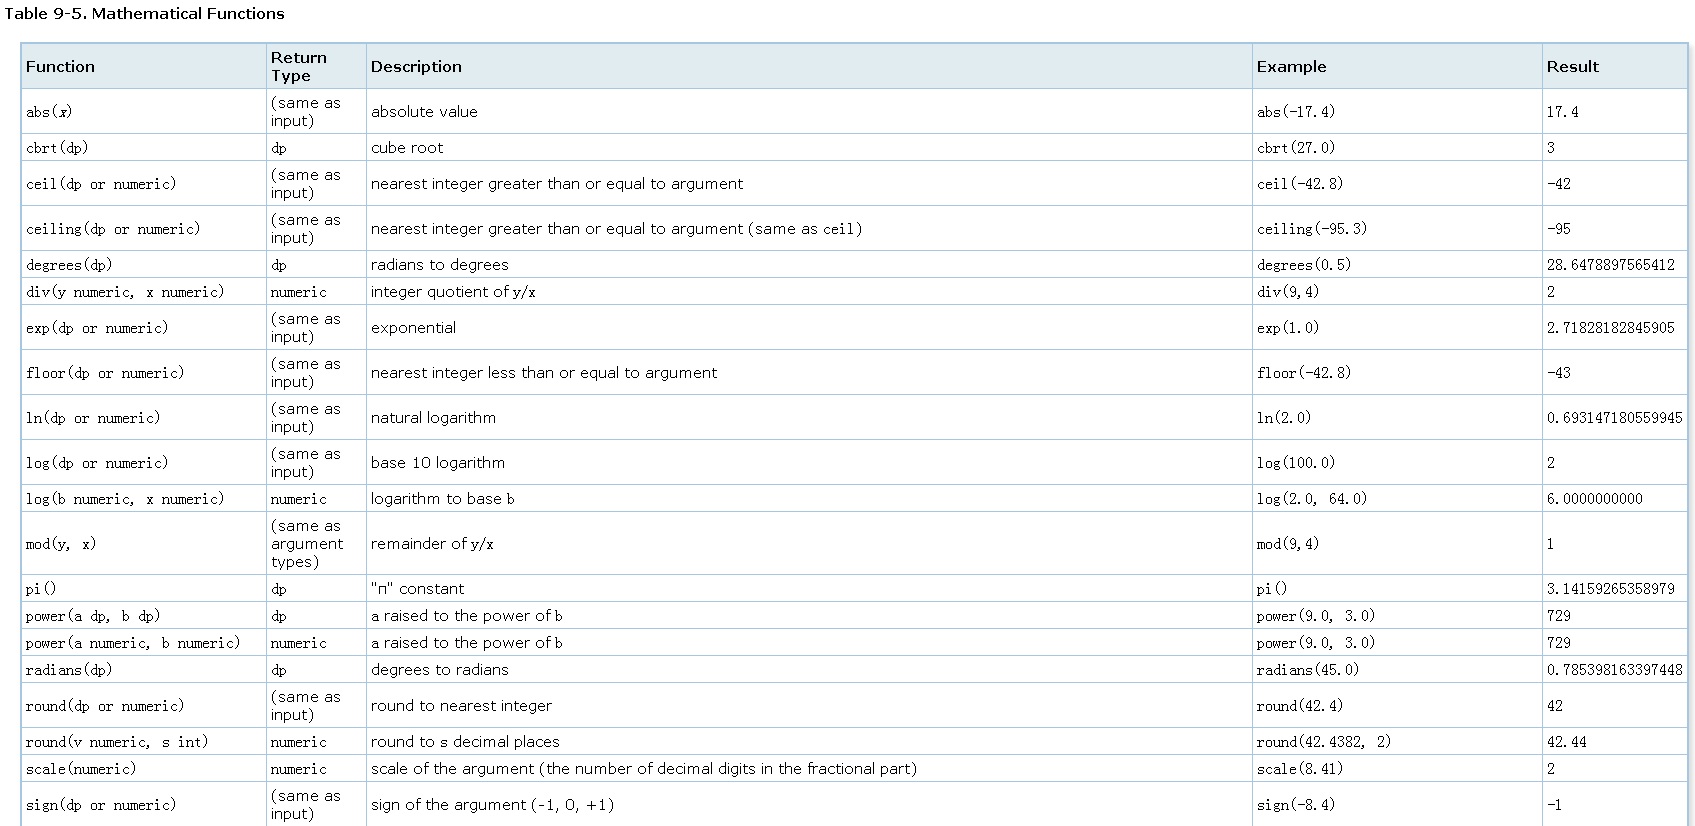Click the 'natural logarithm' description text

tap(433, 418)
